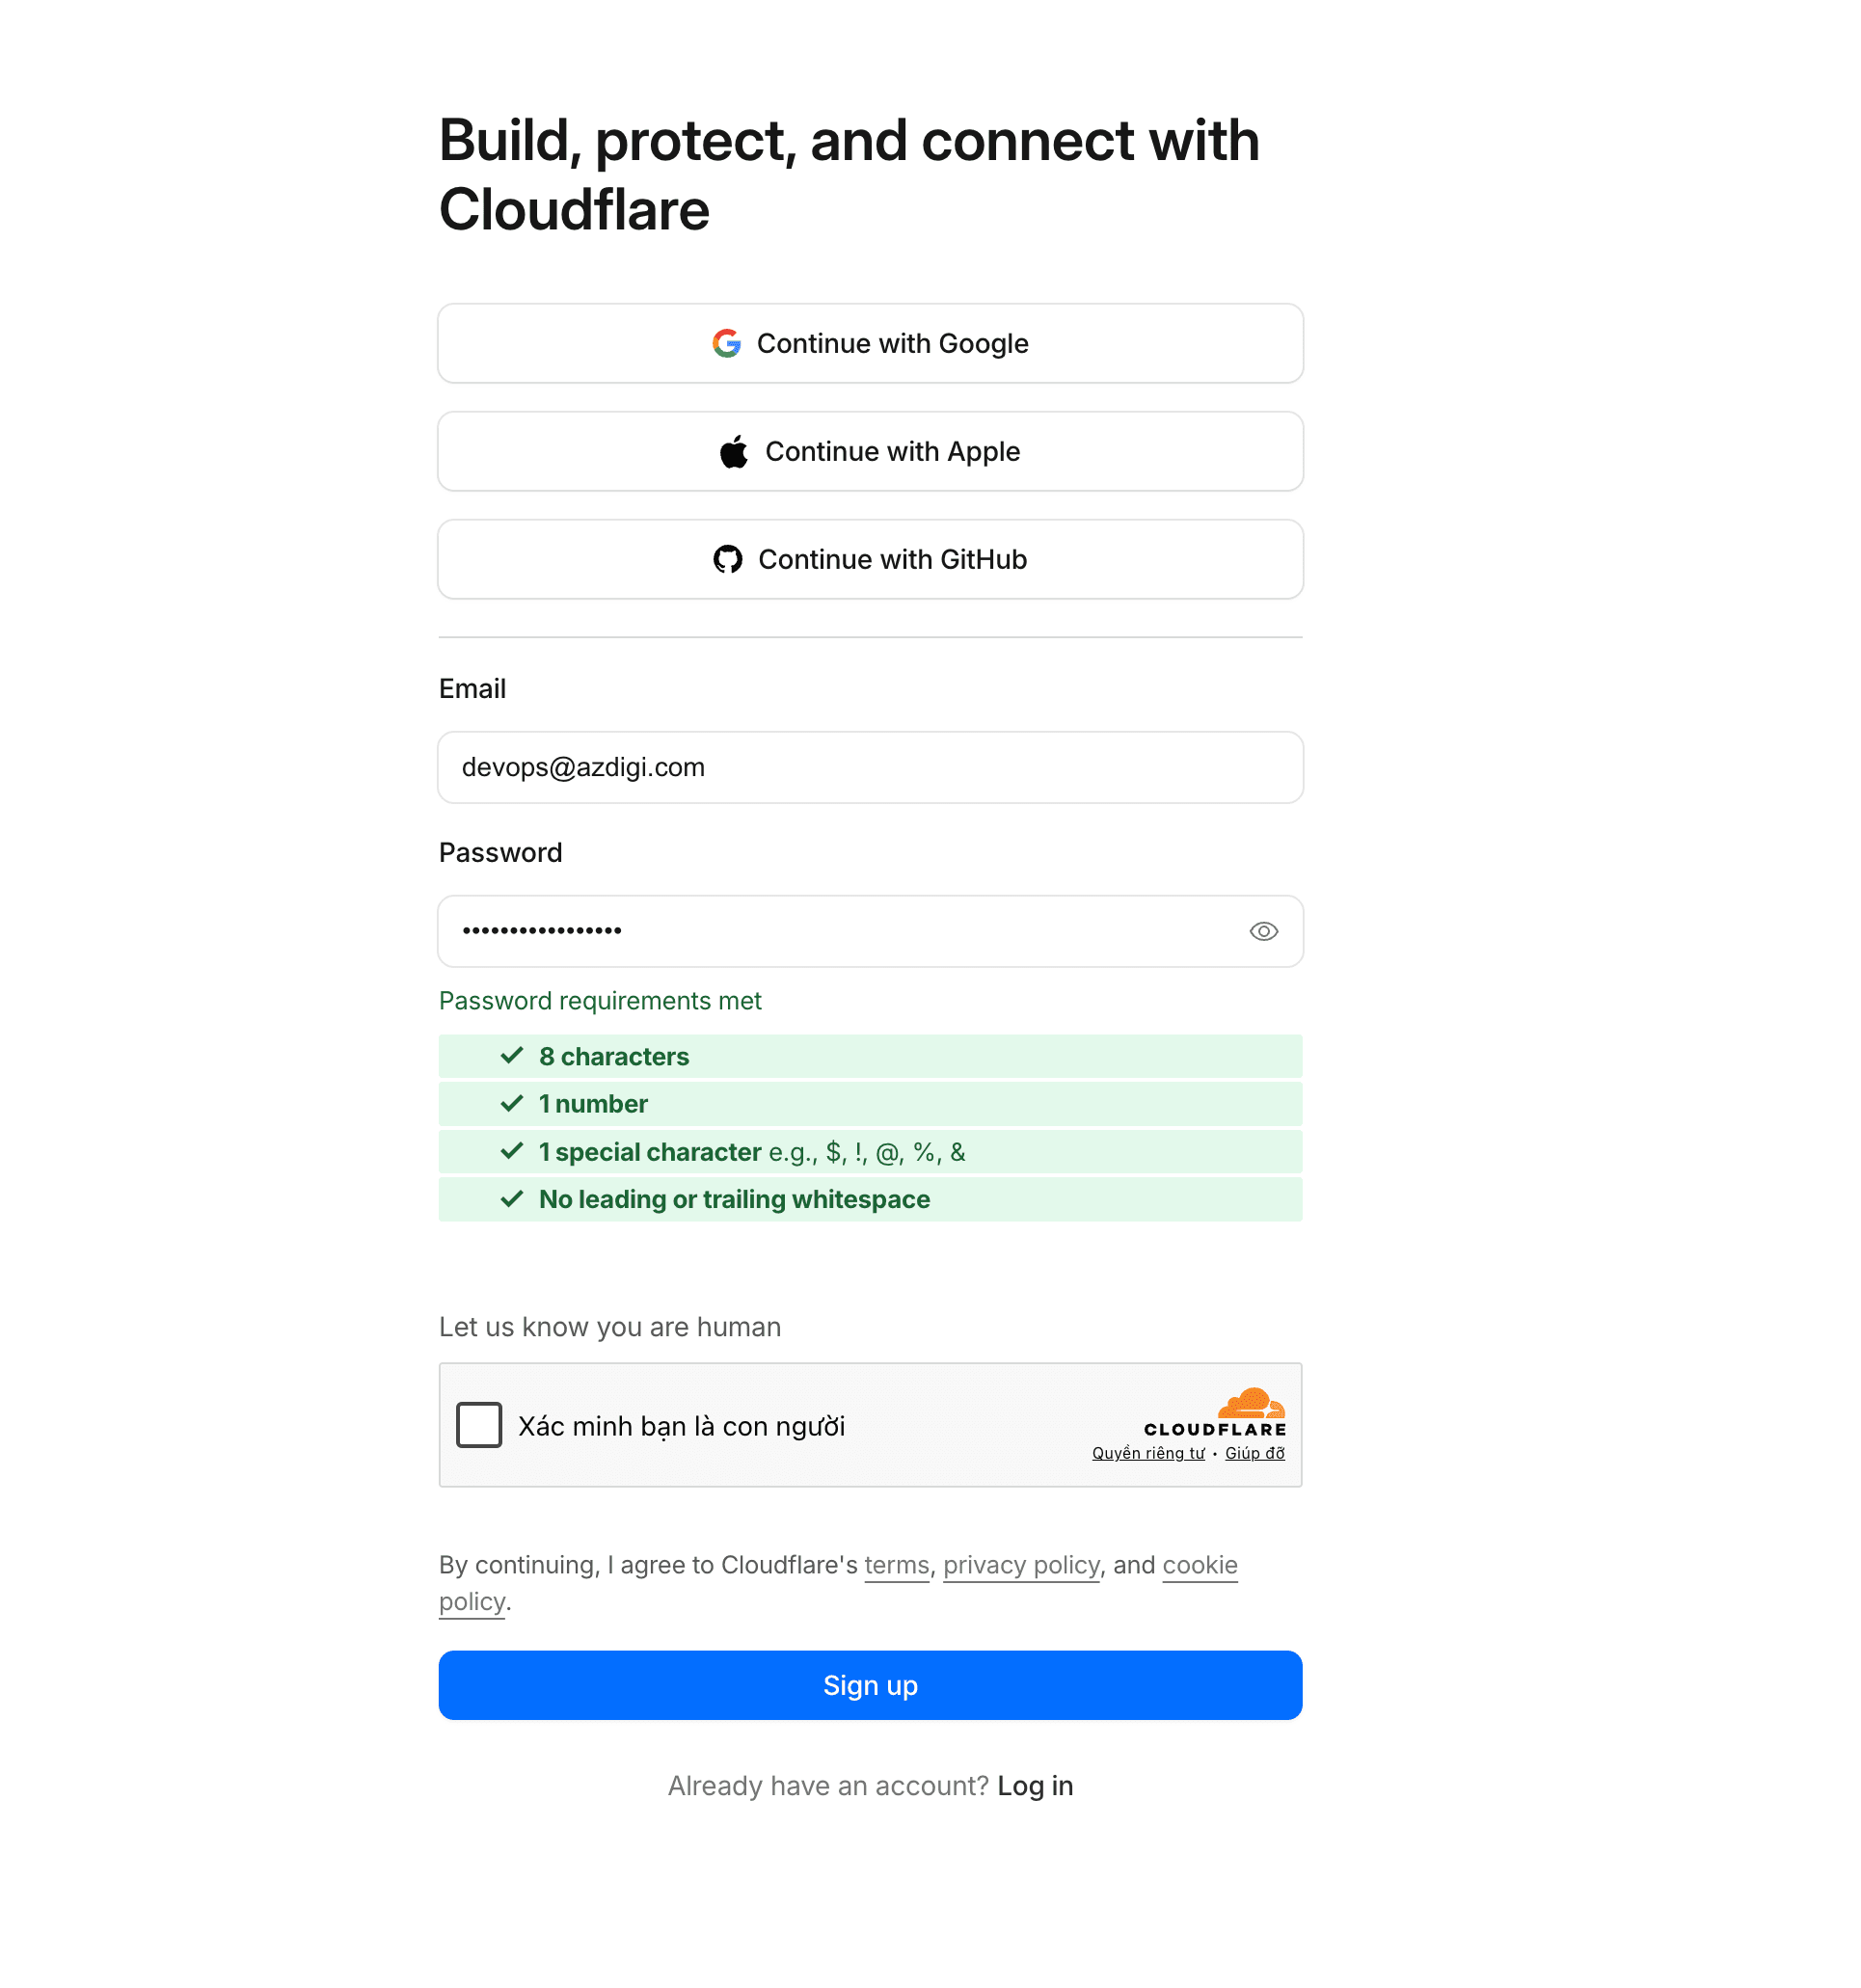Click the Apple logo icon
The image size is (1861, 1988).
(x=733, y=451)
